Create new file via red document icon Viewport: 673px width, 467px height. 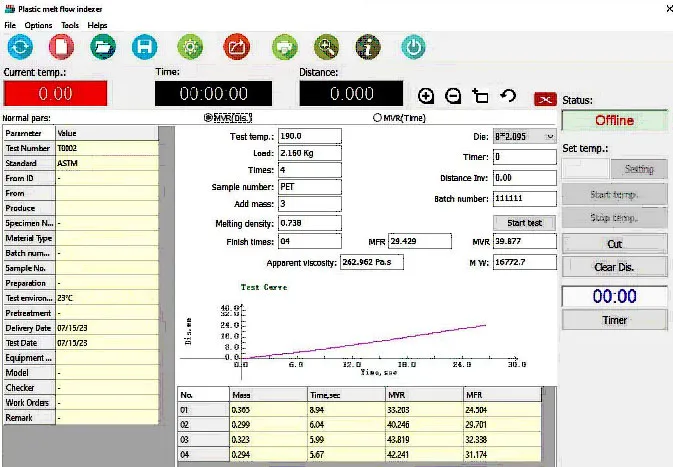tap(61, 47)
